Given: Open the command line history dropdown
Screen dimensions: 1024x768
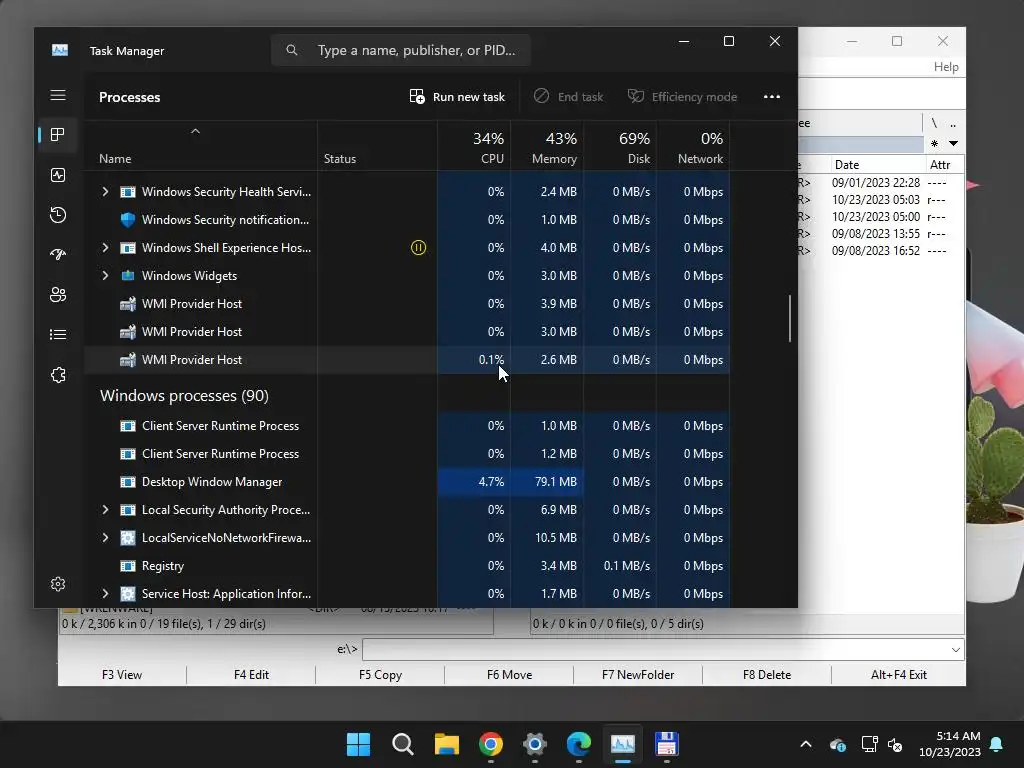Looking at the screenshot, I should [955, 650].
